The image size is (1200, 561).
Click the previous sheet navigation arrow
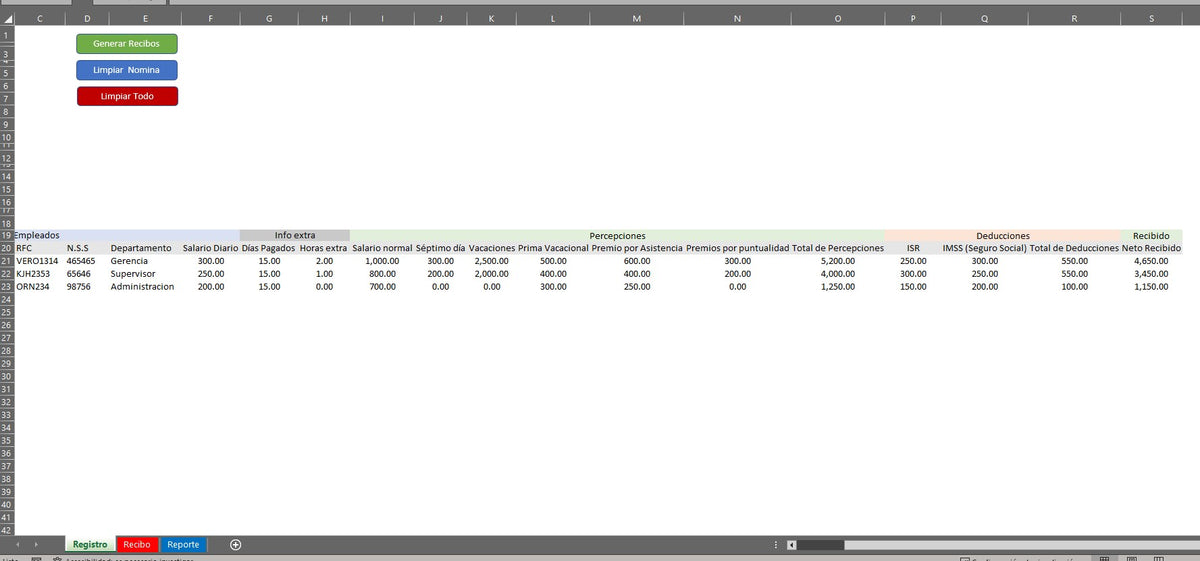[x=18, y=545]
